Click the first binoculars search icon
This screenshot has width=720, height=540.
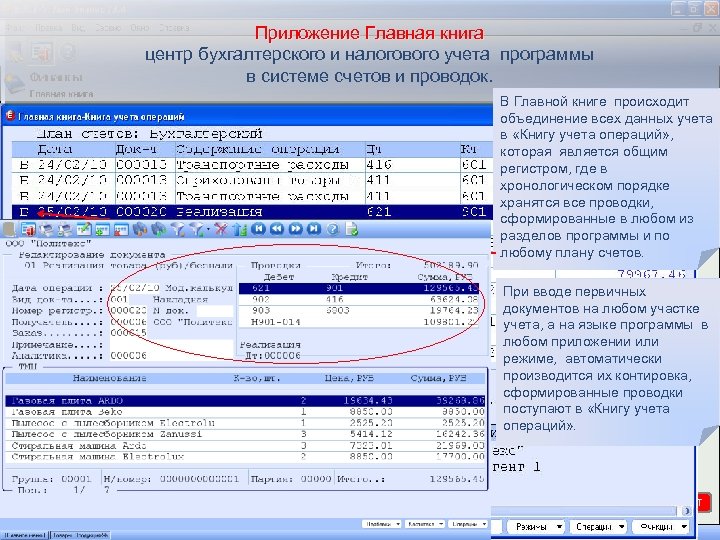click(140, 229)
